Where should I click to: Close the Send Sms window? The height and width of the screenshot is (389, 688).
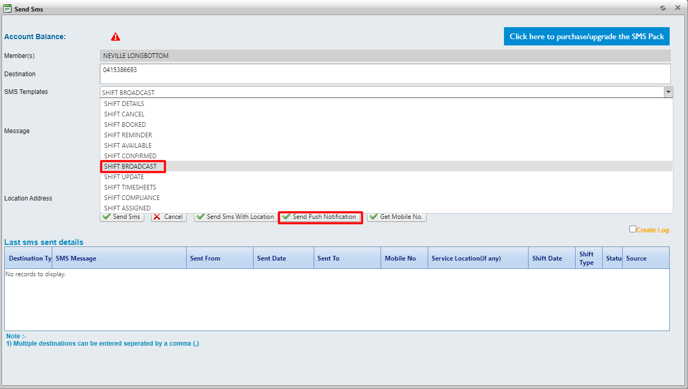coord(677,7)
